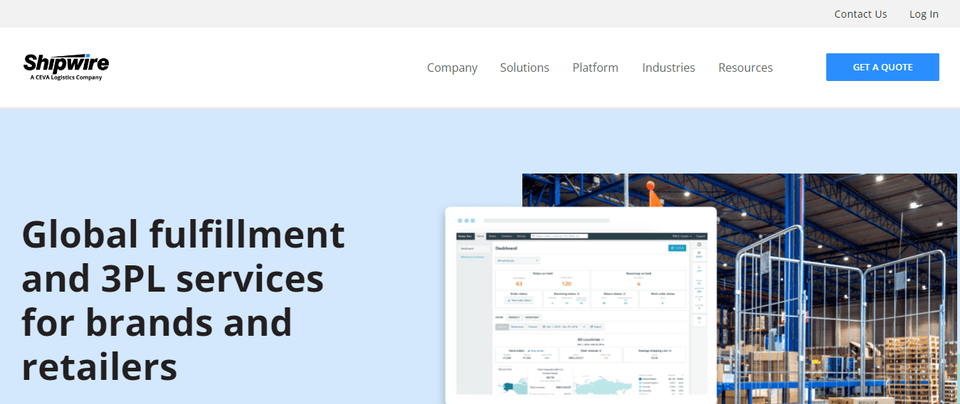Screen dimensions: 960x404
Task: Click the 'Global fulfillment and 3PL services' headline
Action: 183,300
